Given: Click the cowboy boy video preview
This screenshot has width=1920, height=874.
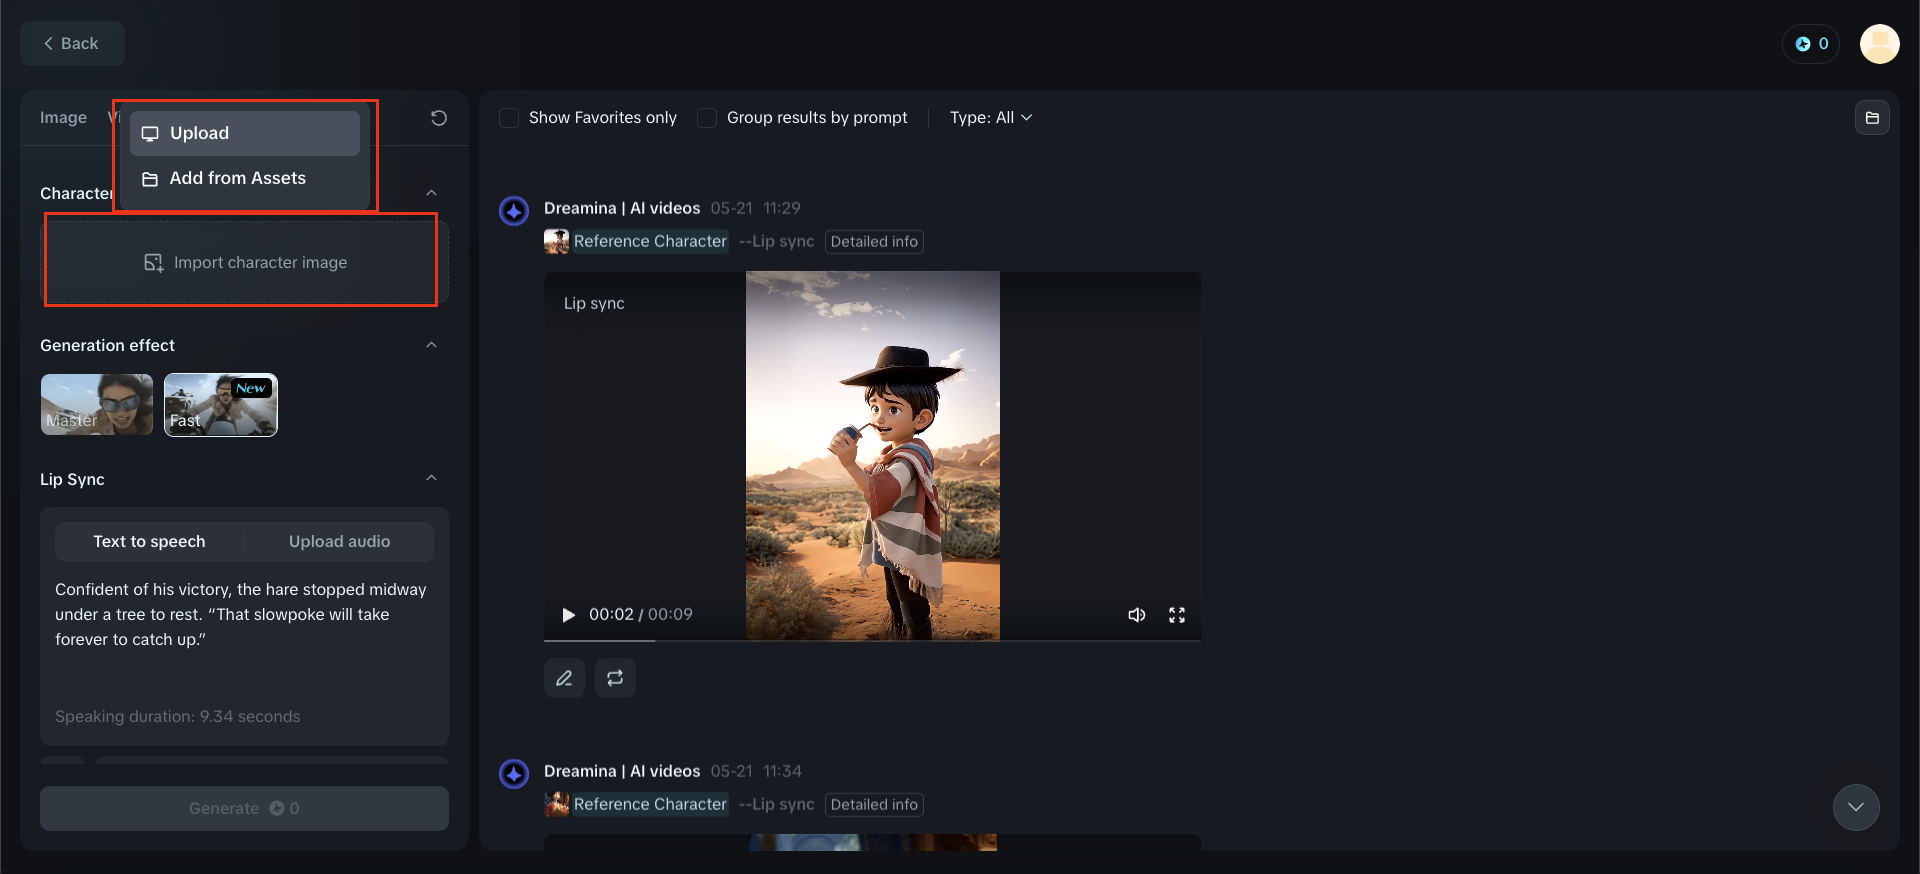Looking at the screenshot, I should click(872, 455).
